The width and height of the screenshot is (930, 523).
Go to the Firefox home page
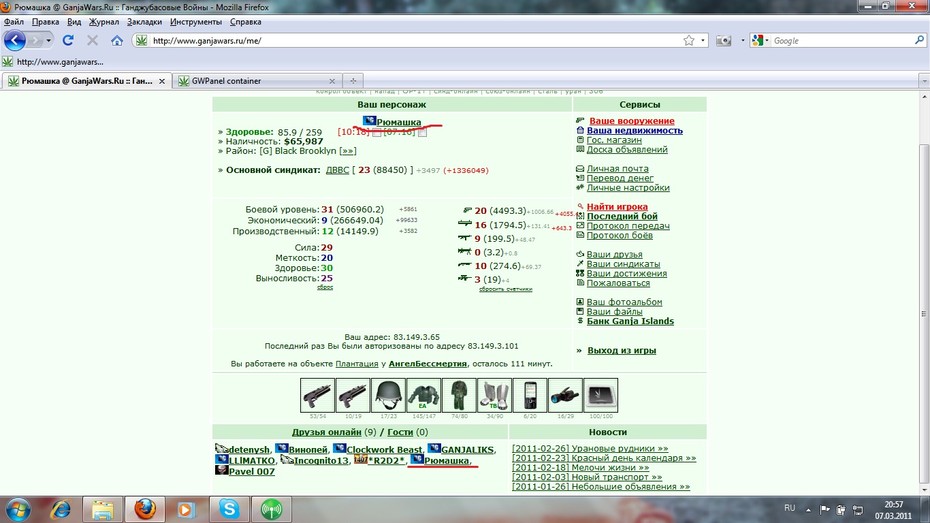[x=117, y=40]
